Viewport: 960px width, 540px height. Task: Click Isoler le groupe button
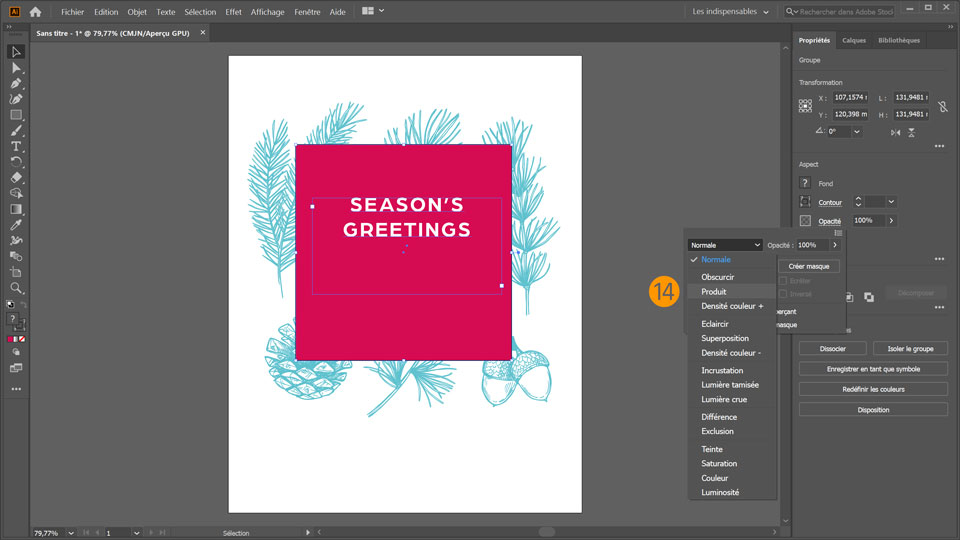tap(910, 348)
